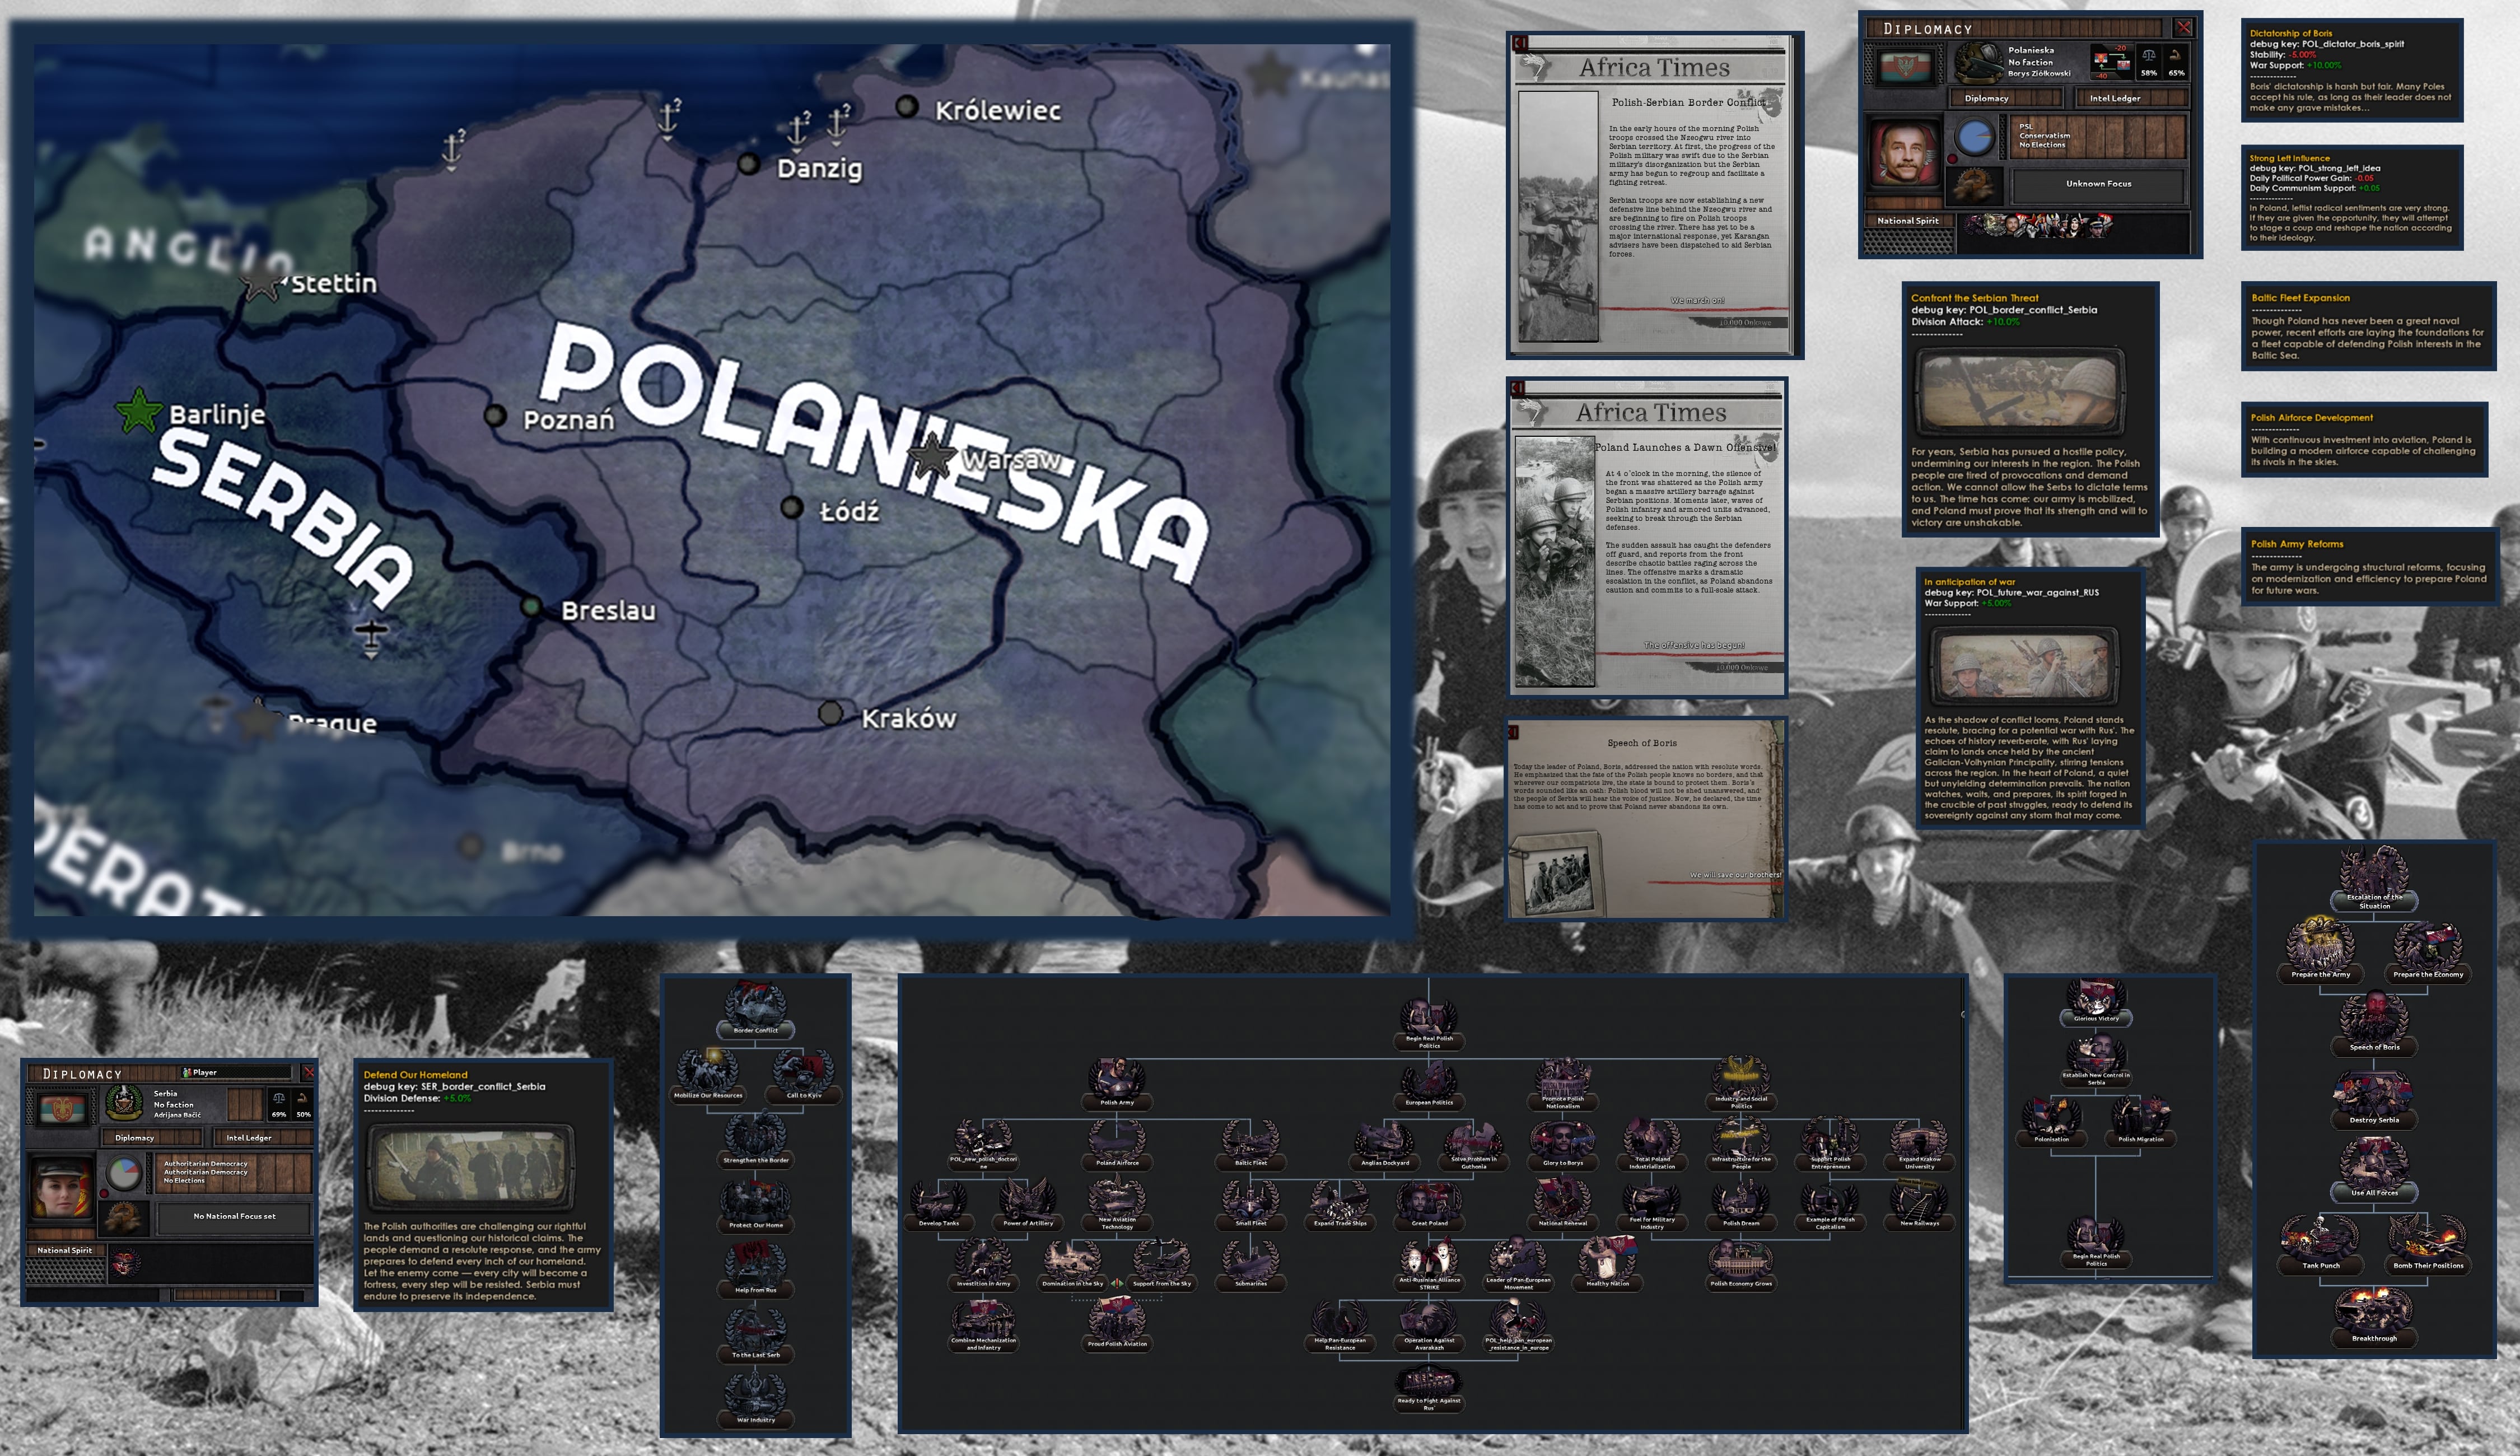This screenshot has height=1456, width=2520.
Task: Open Serbia's Intel Ledger tab
Action: pyautogui.click(x=249, y=1137)
